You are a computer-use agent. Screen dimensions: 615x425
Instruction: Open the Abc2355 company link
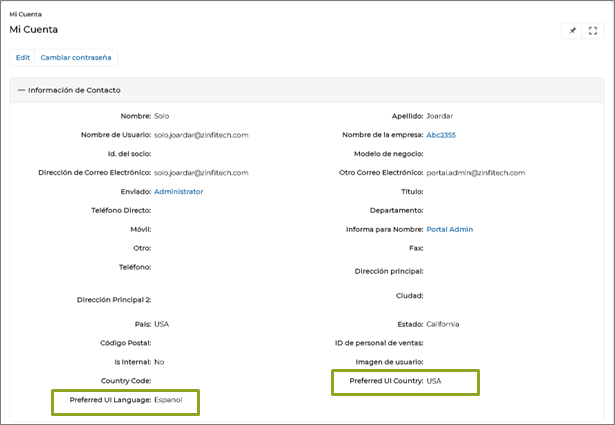(x=440, y=134)
